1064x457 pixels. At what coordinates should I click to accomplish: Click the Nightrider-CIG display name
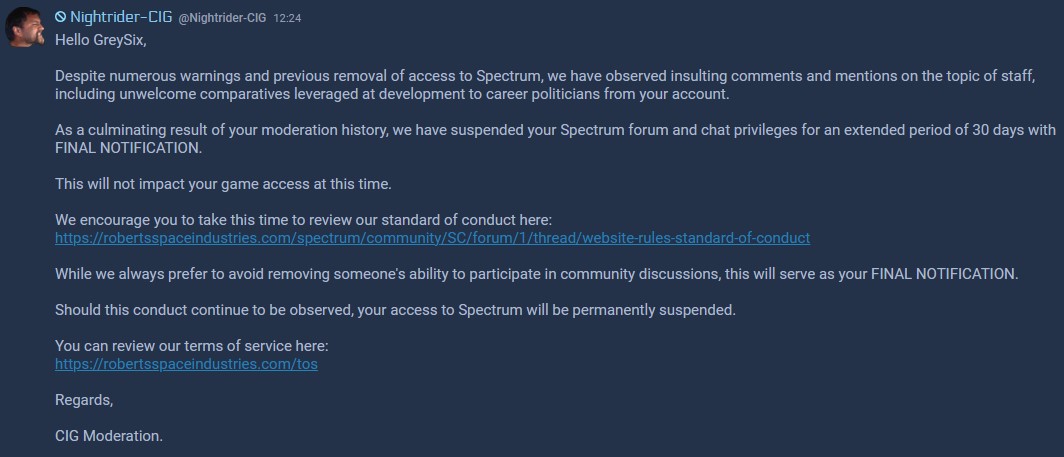121,17
